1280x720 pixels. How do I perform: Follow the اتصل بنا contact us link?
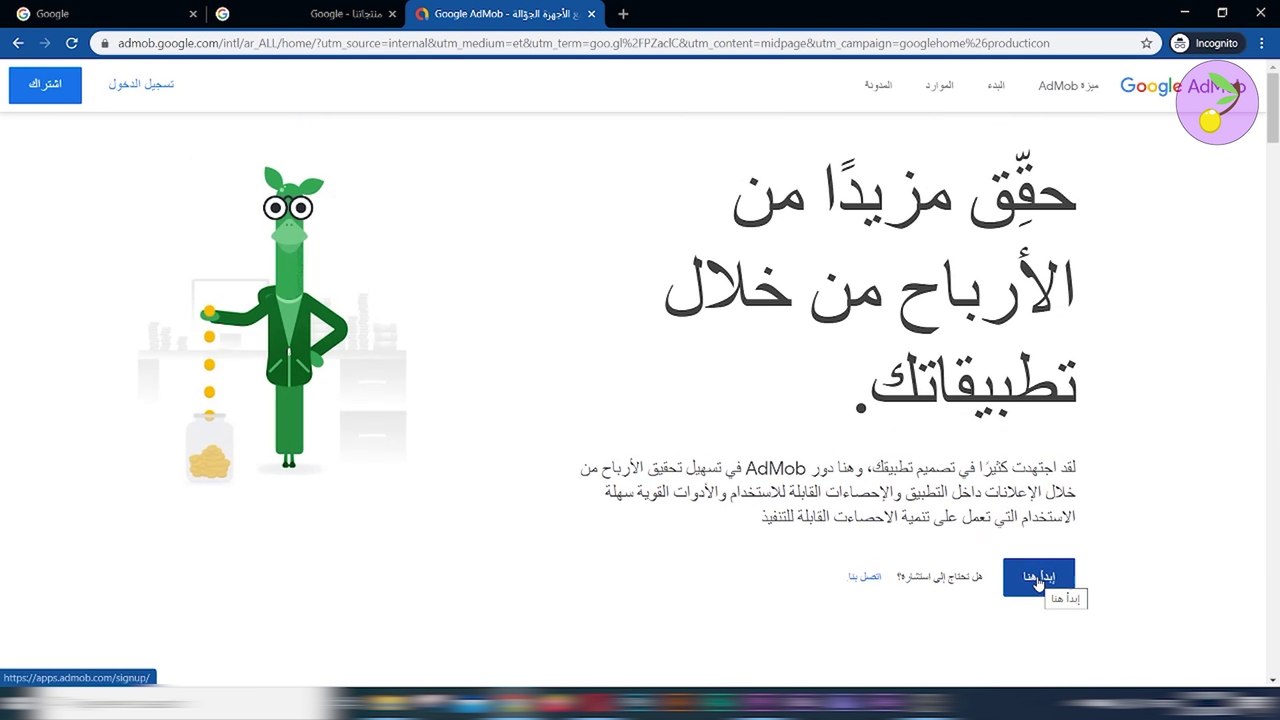865,577
